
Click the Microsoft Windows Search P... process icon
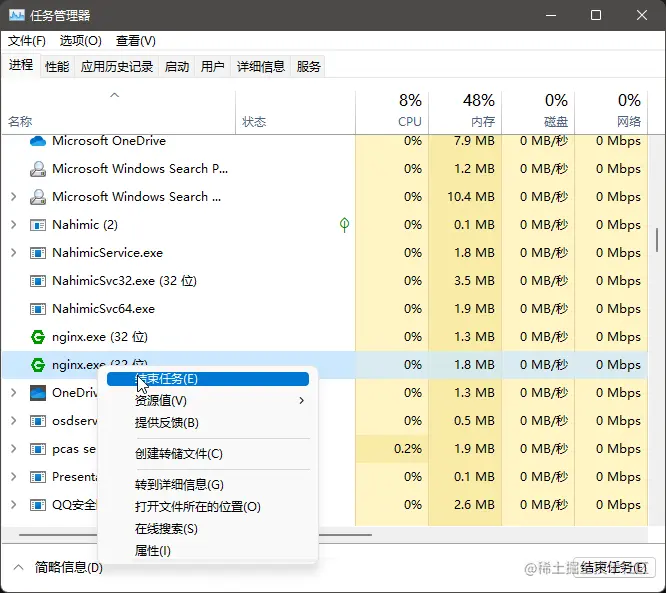[x=38, y=169]
